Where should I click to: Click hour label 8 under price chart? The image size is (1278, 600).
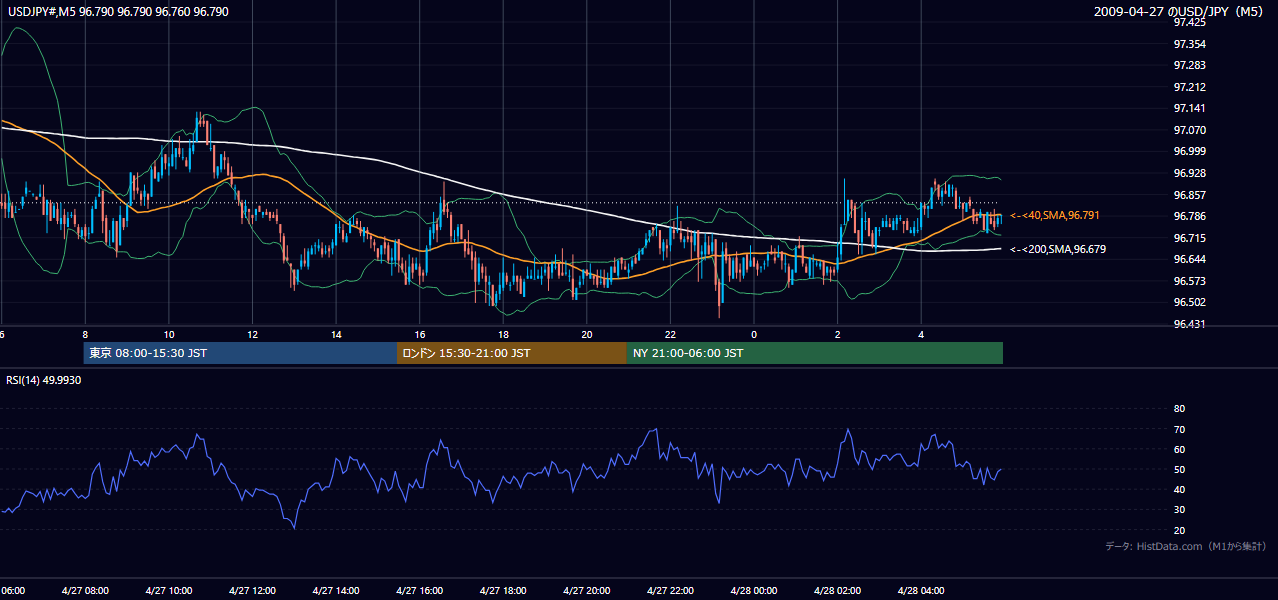point(85,334)
